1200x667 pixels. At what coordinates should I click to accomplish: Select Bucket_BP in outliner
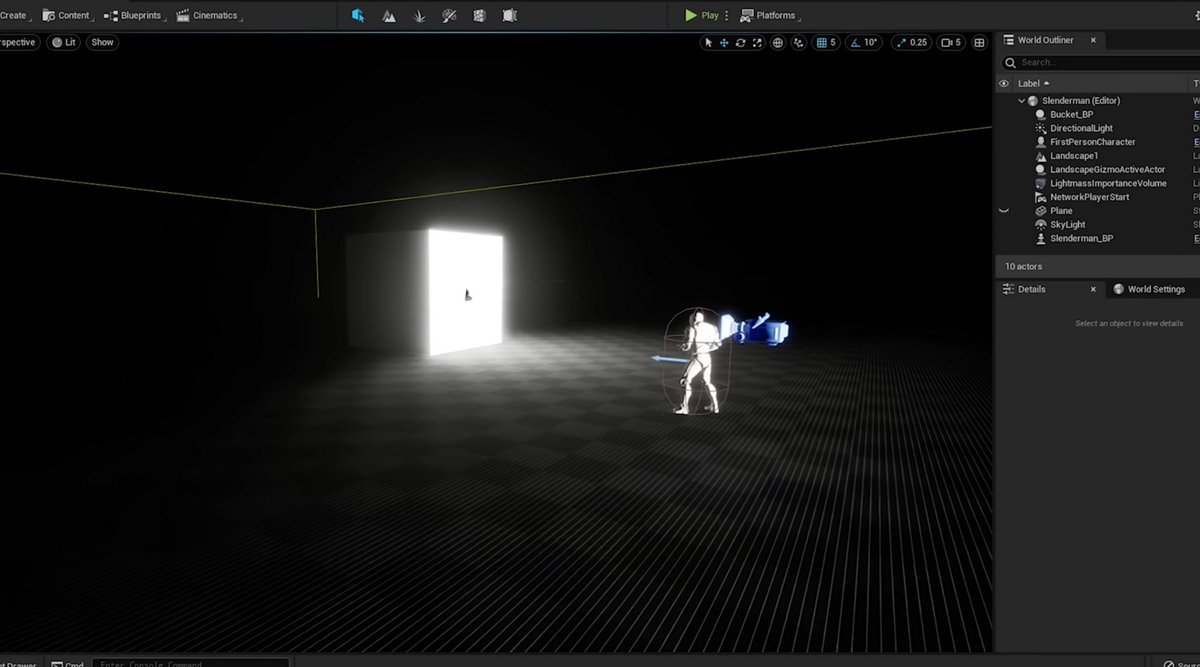point(1071,114)
